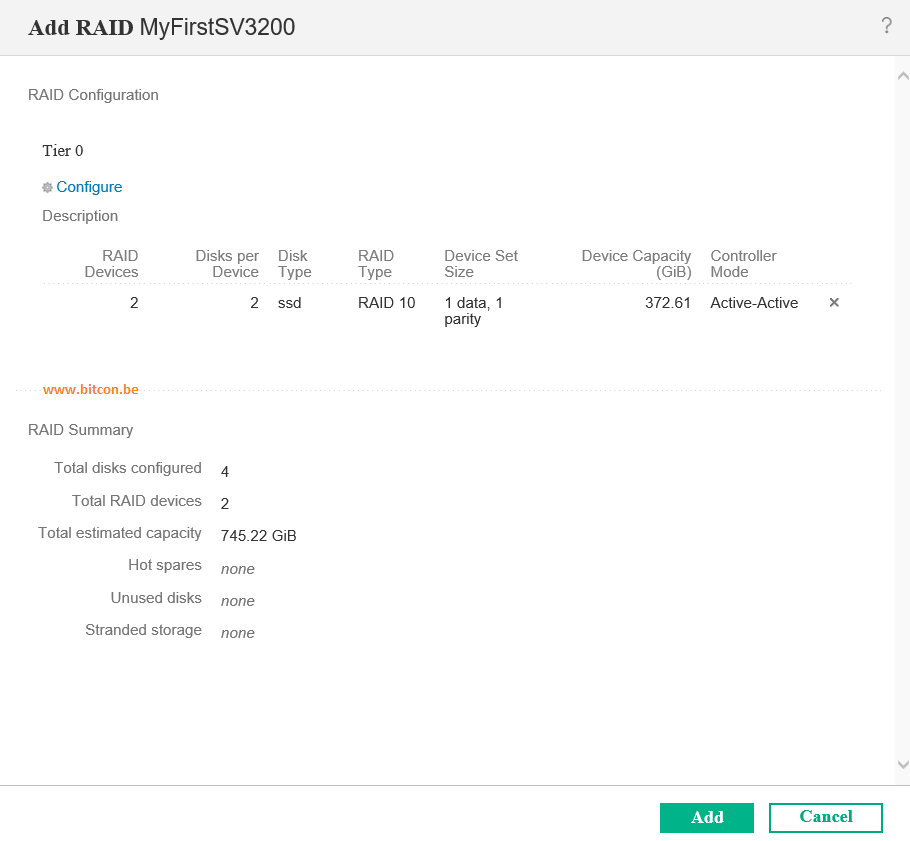The image size is (910, 841).
Task: Click the Add RAID MyFirstSV3200 title
Action: [x=162, y=27]
